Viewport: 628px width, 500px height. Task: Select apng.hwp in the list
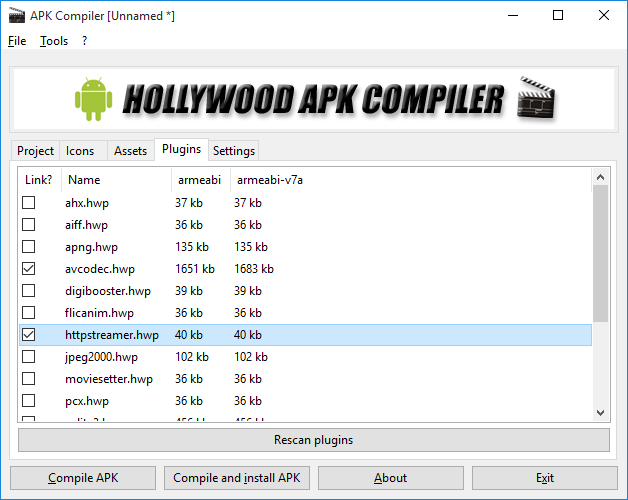tap(91, 247)
